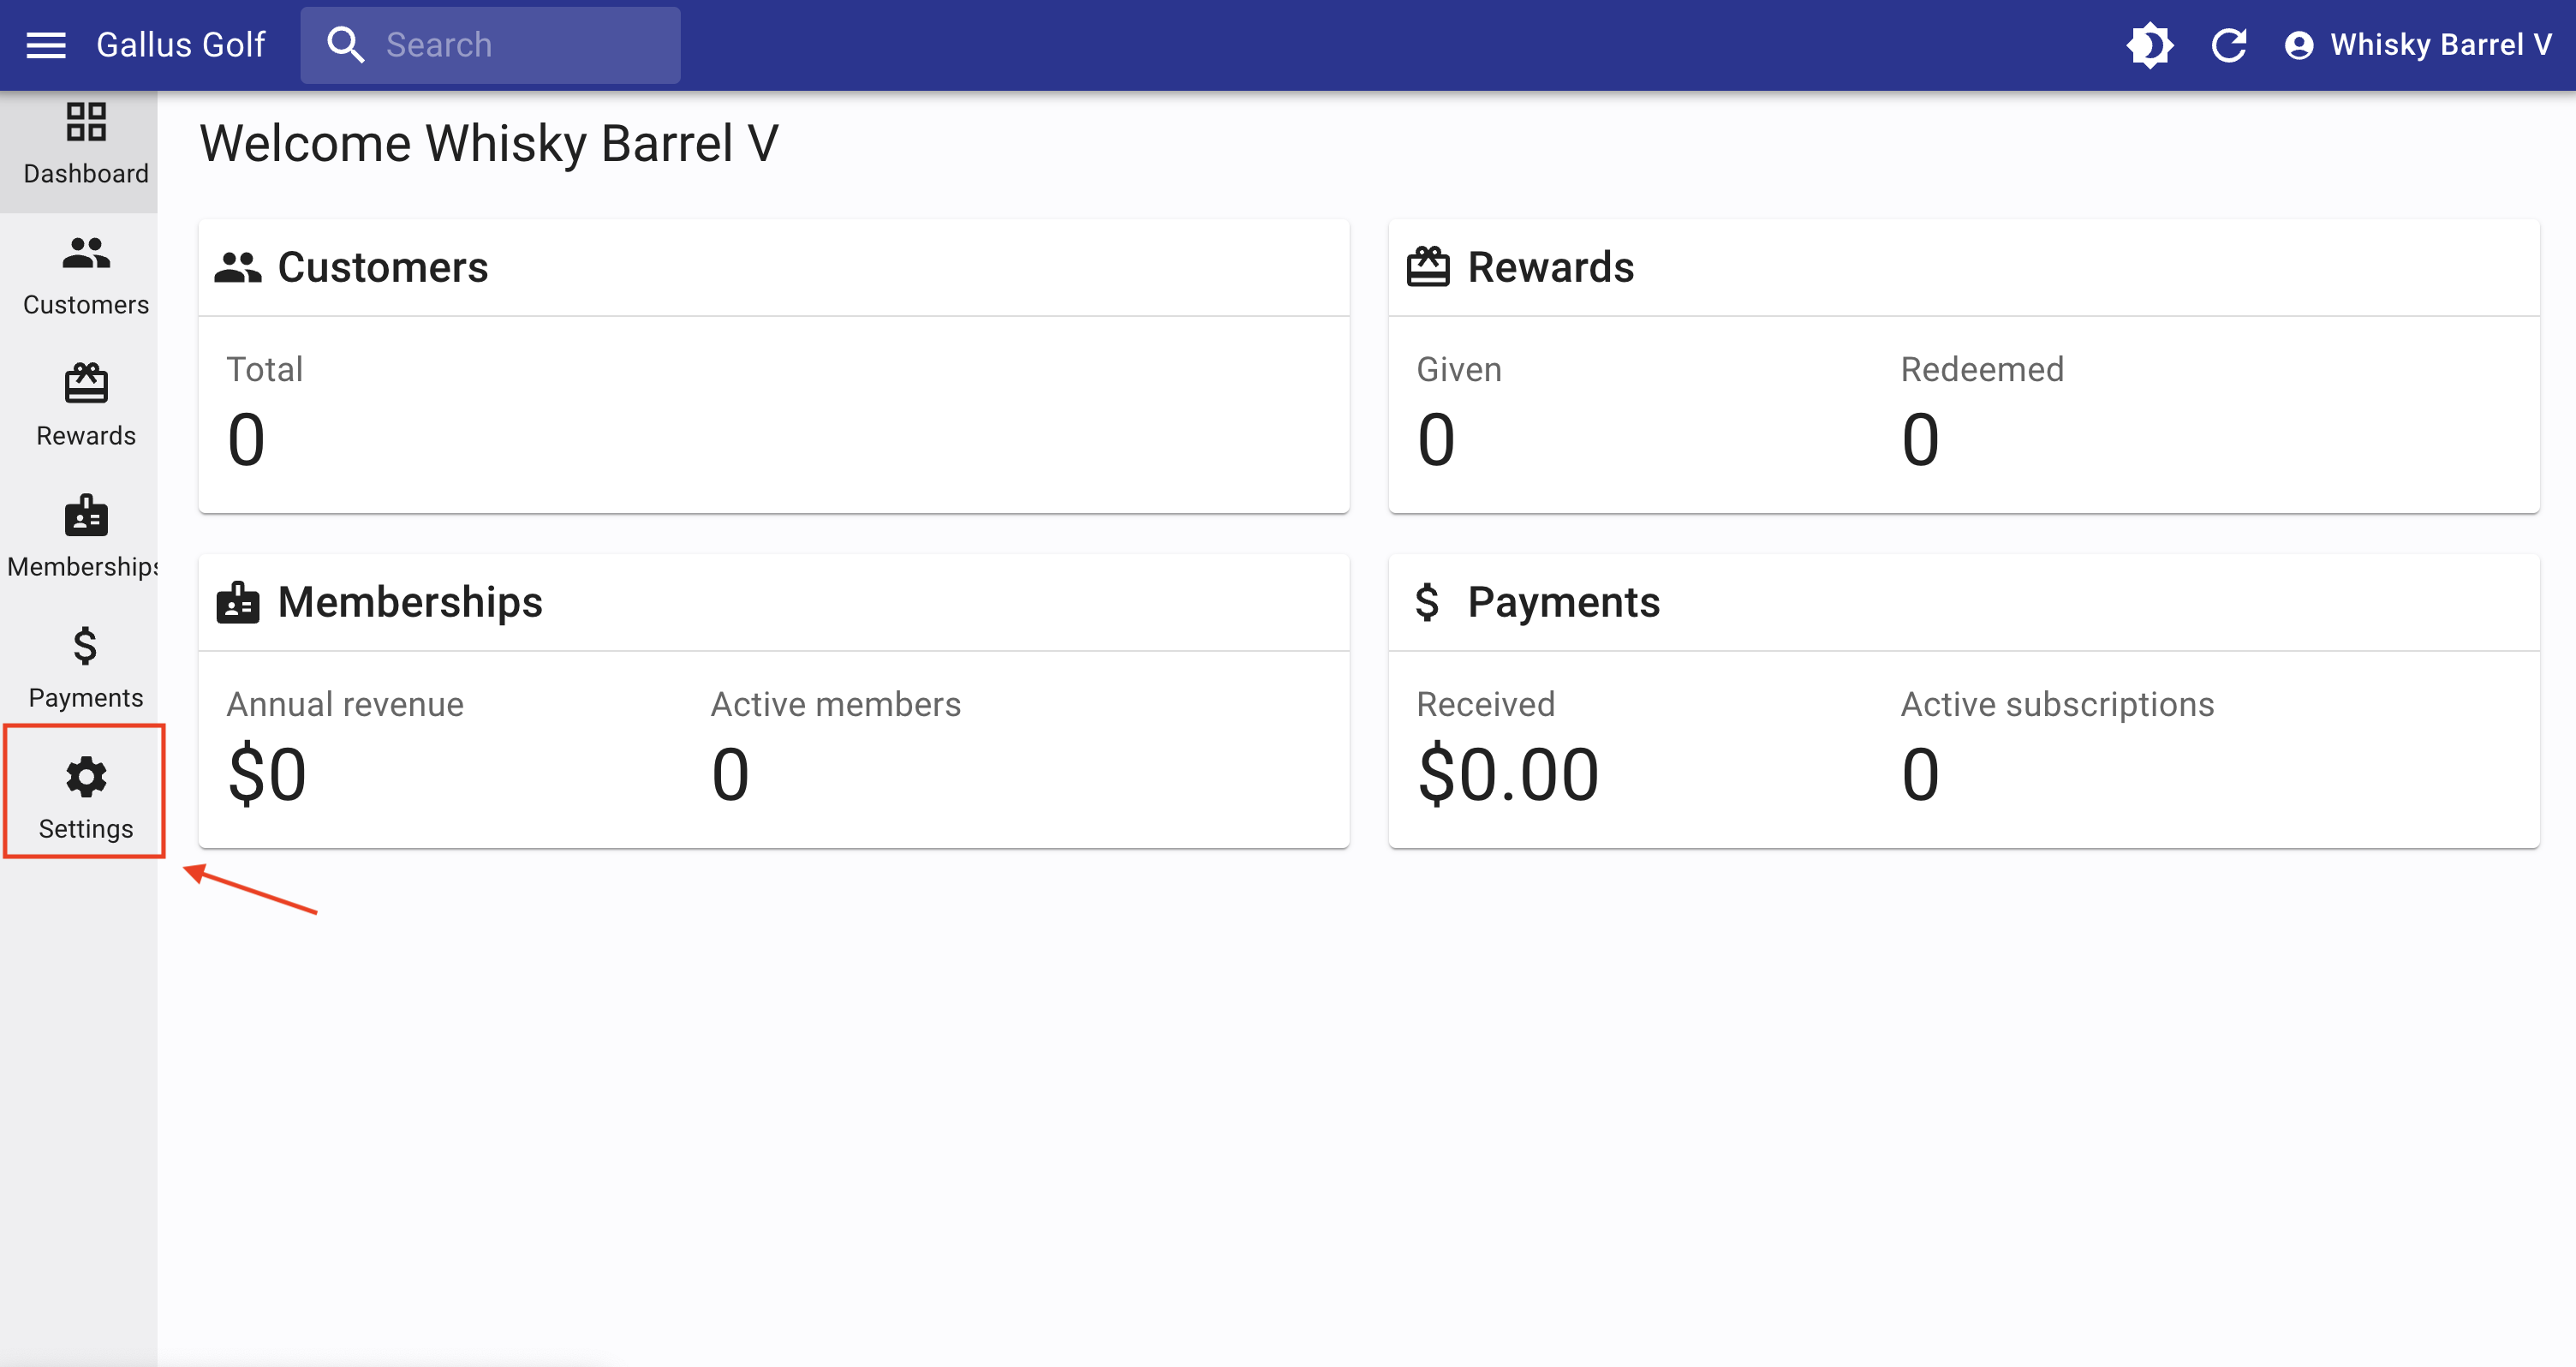Click the Memberships card badge icon

point(238,603)
